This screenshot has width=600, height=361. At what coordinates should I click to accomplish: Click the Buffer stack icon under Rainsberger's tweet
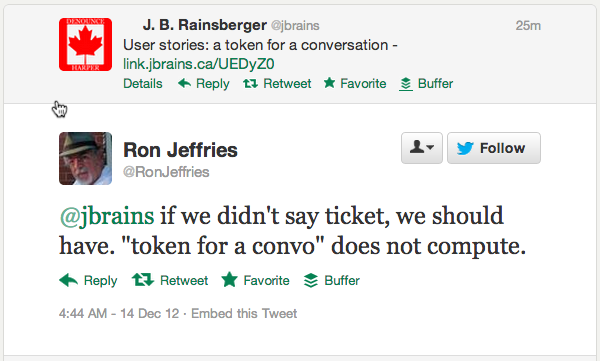click(406, 84)
